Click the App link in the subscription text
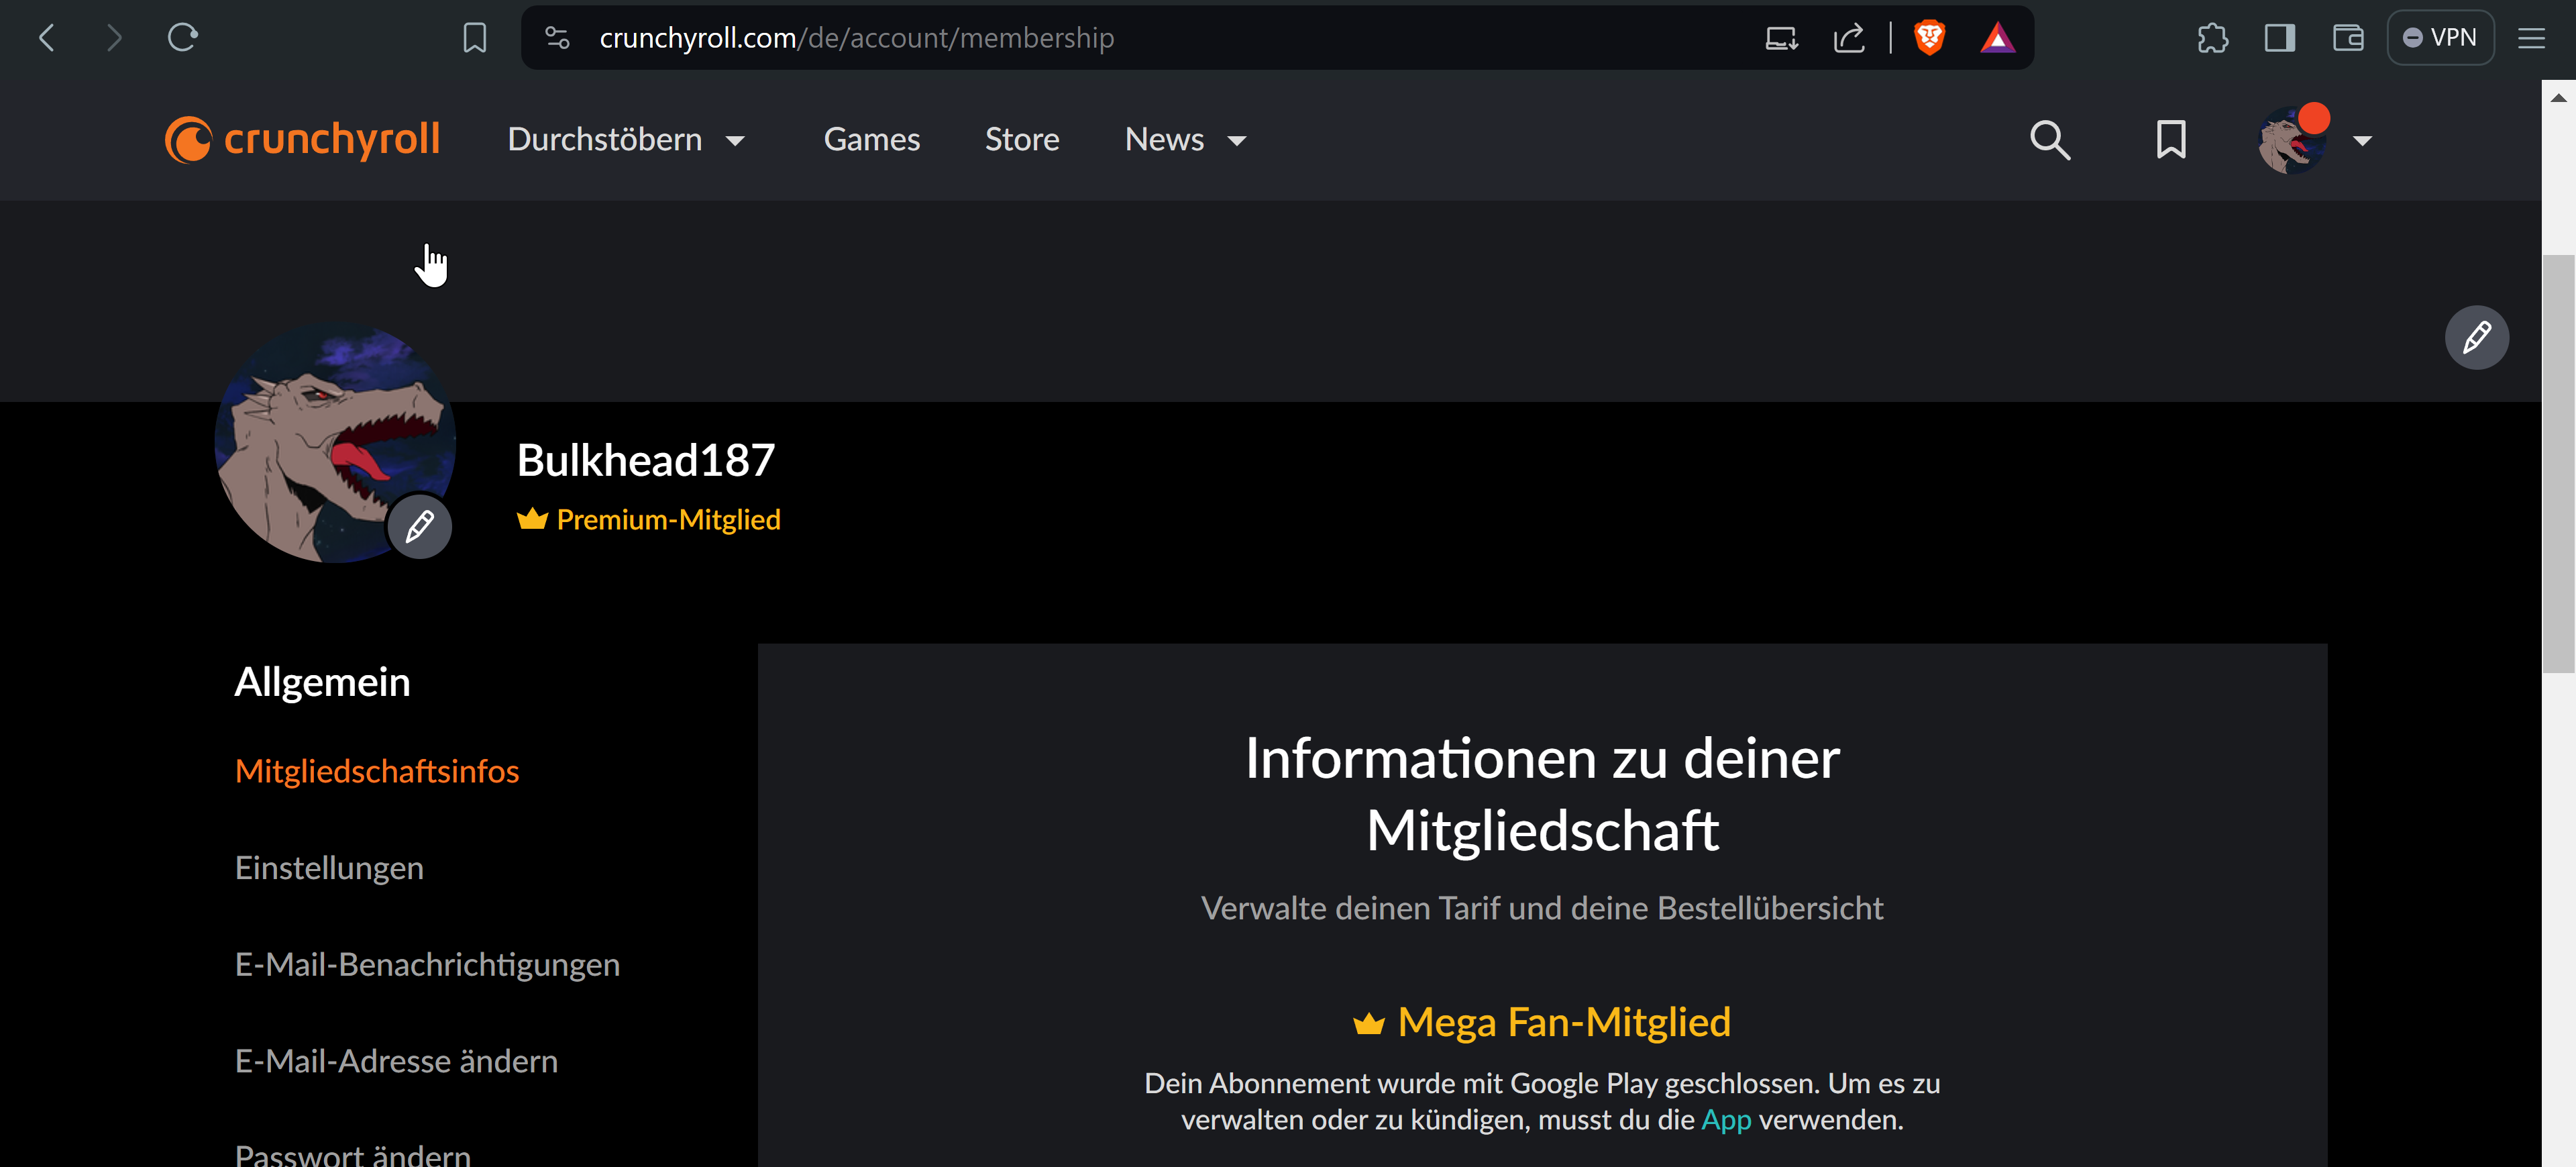Viewport: 2576px width, 1167px height. (1726, 1120)
